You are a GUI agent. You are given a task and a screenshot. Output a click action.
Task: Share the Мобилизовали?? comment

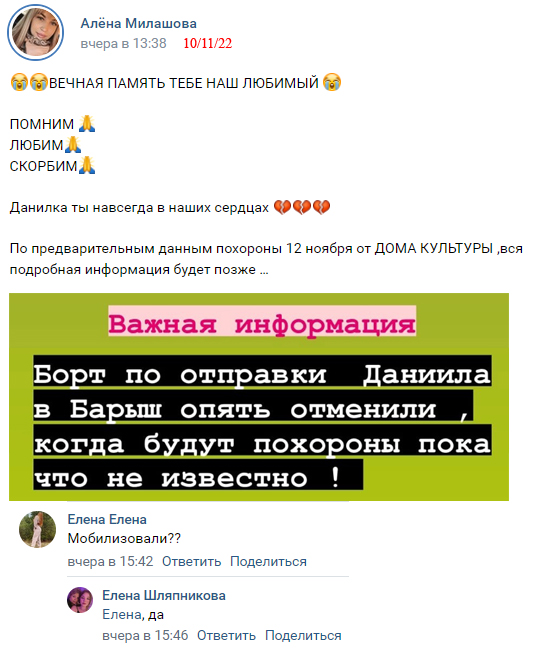[x=268, y=562]
